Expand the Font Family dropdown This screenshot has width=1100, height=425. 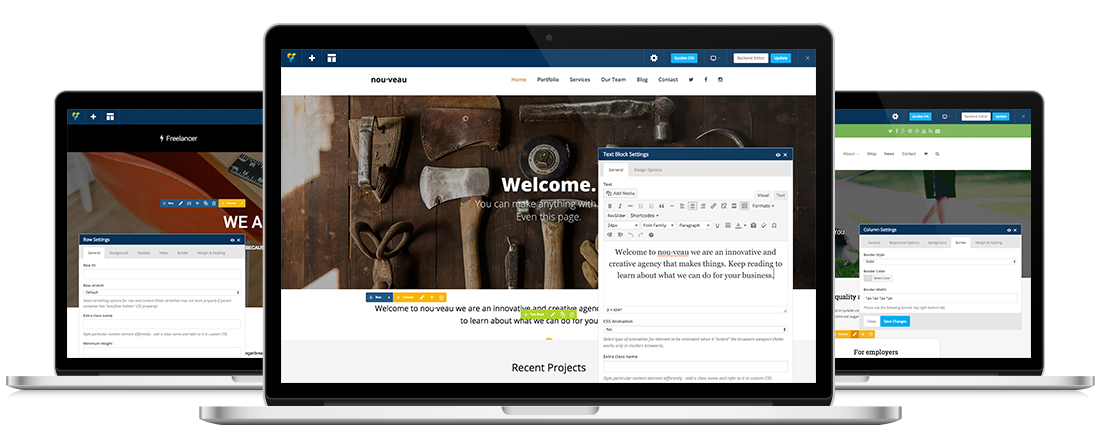click(x=660, y=225)
